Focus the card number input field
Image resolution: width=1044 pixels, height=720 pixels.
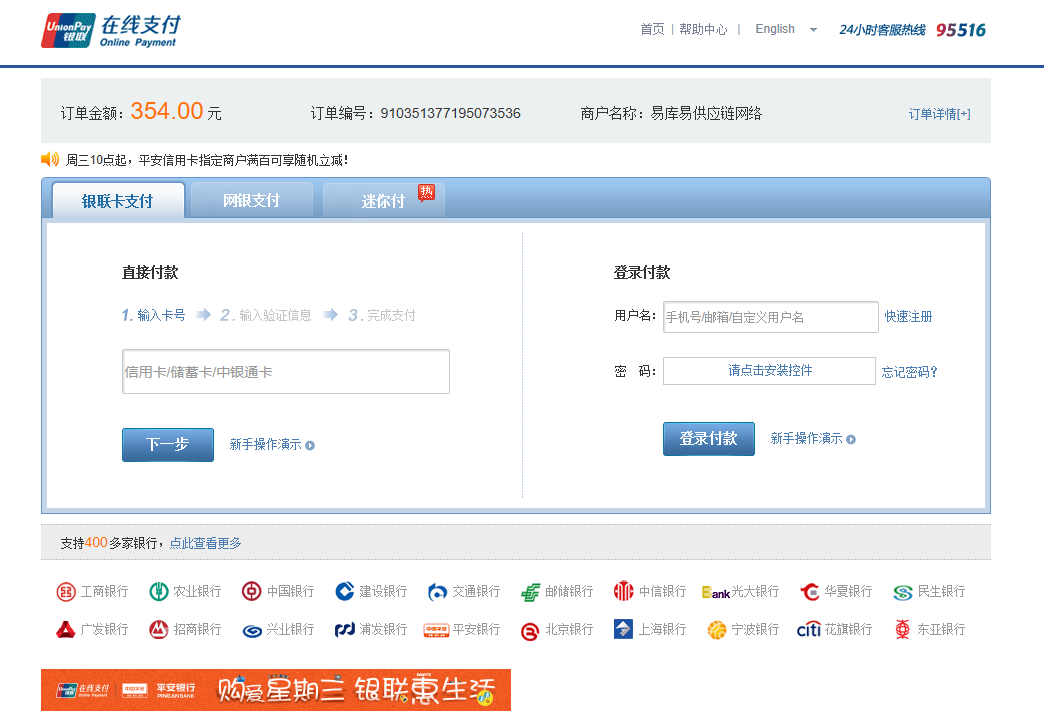(286, 372)
